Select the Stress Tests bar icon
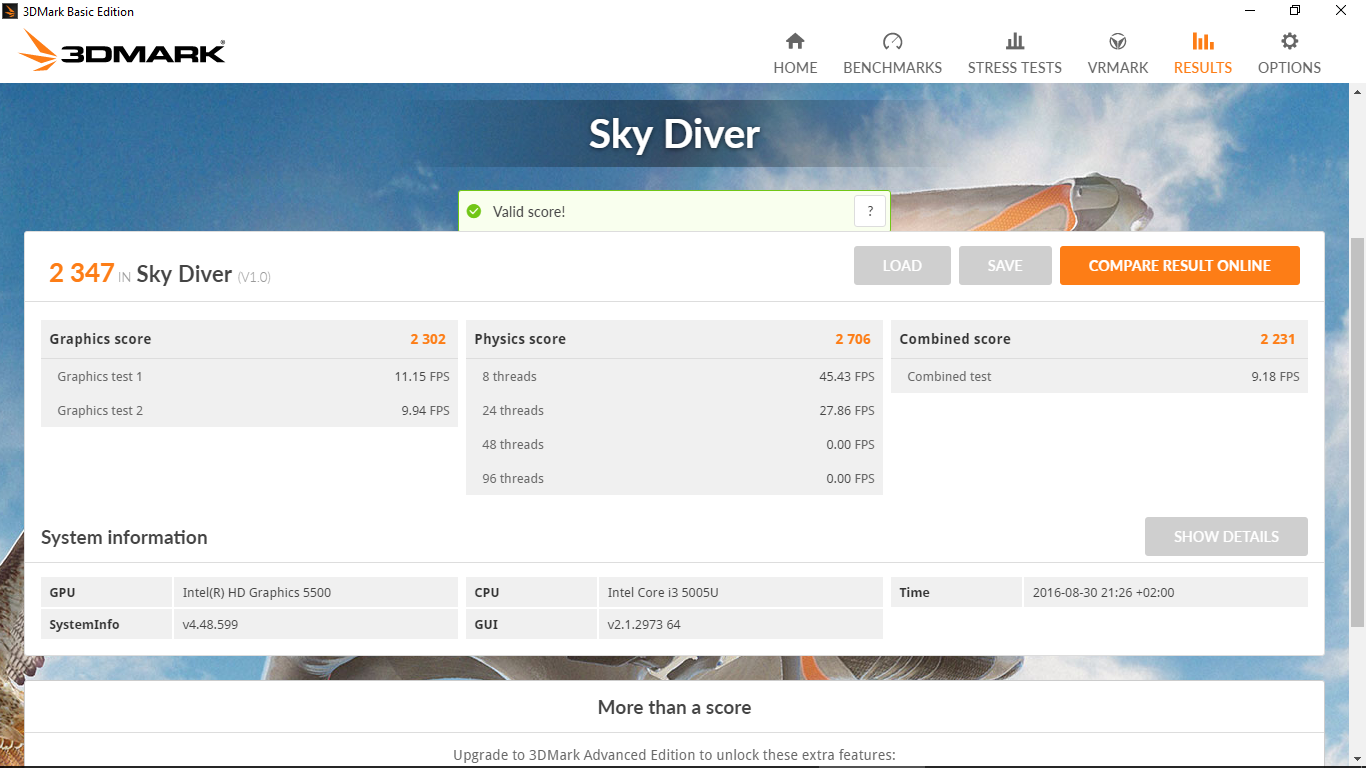This screenshot has width=1366, height=768. [1014, 41]
